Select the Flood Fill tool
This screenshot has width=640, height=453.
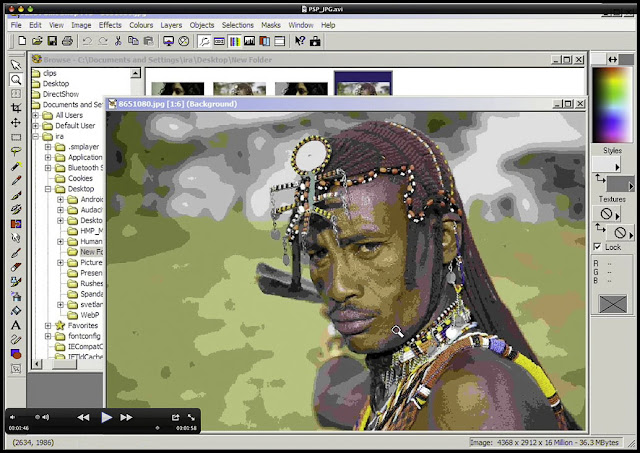point(16,311)
